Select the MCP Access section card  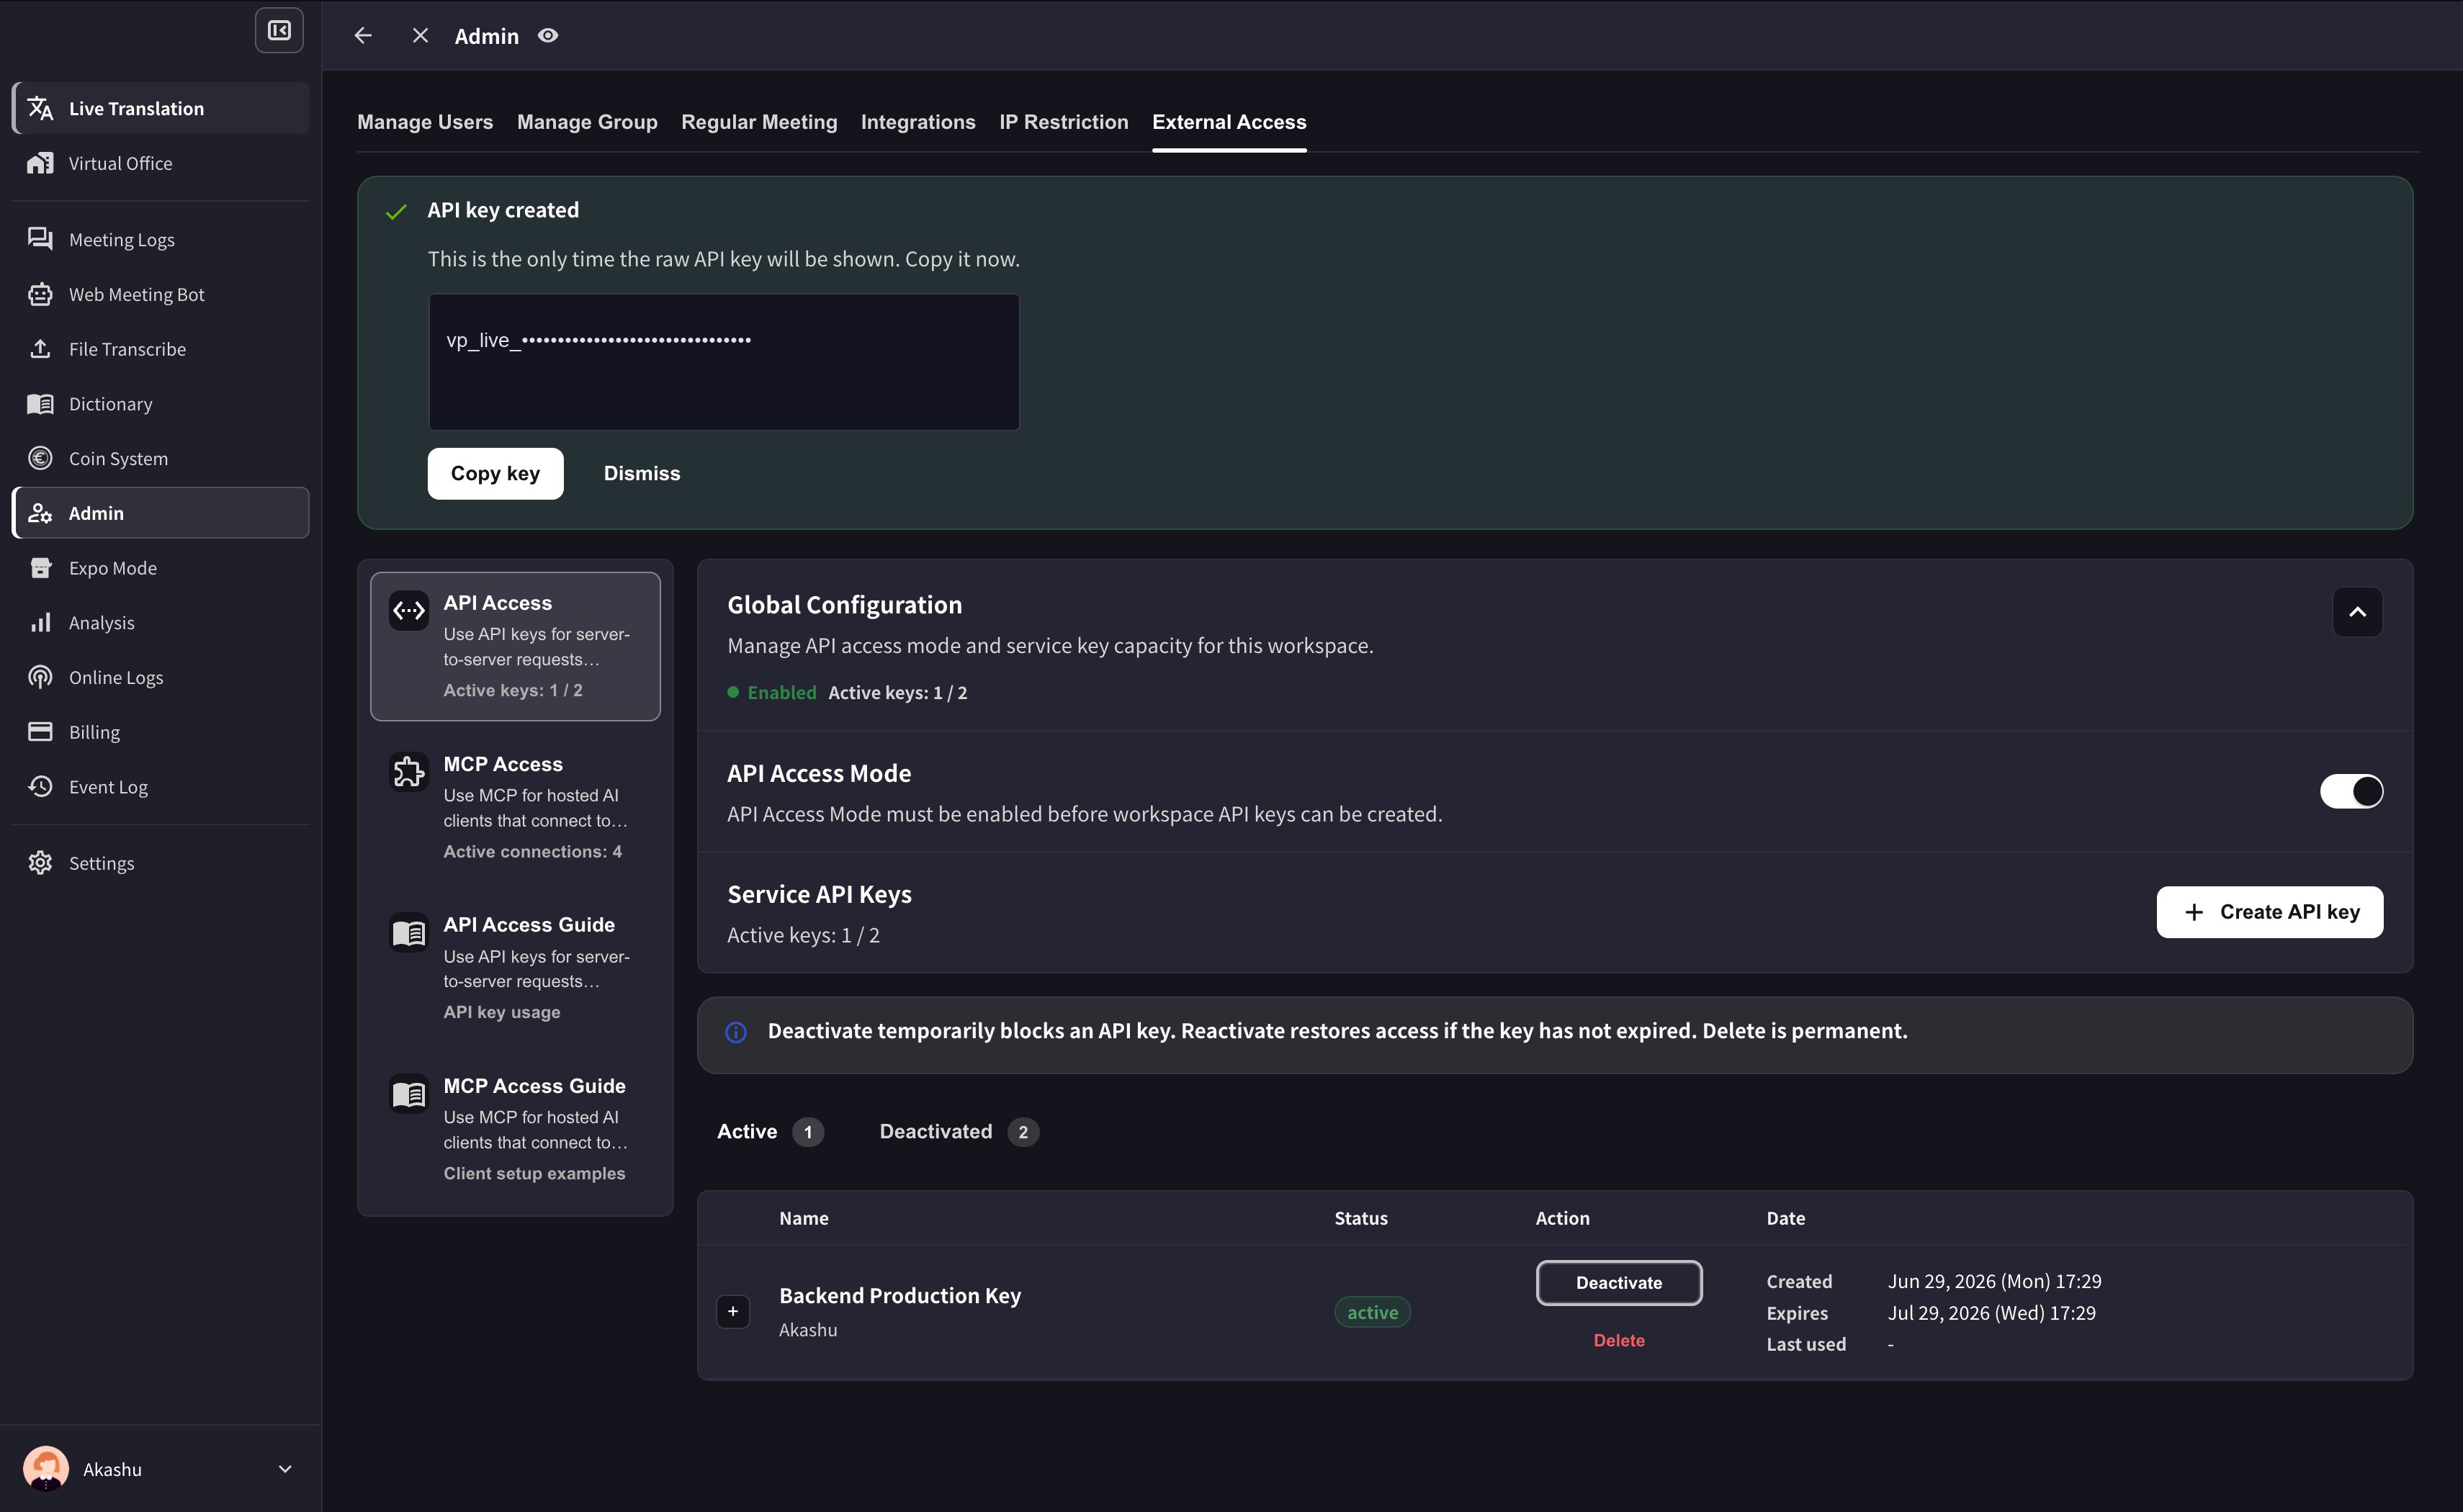[515, 807]
